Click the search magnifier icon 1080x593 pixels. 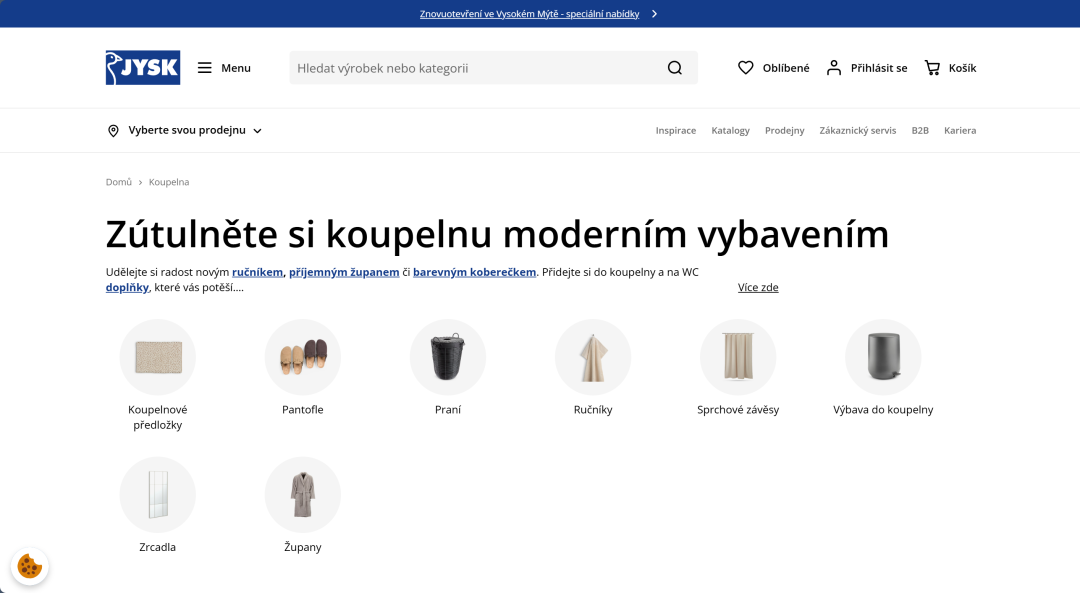click(x=675, y=68)
